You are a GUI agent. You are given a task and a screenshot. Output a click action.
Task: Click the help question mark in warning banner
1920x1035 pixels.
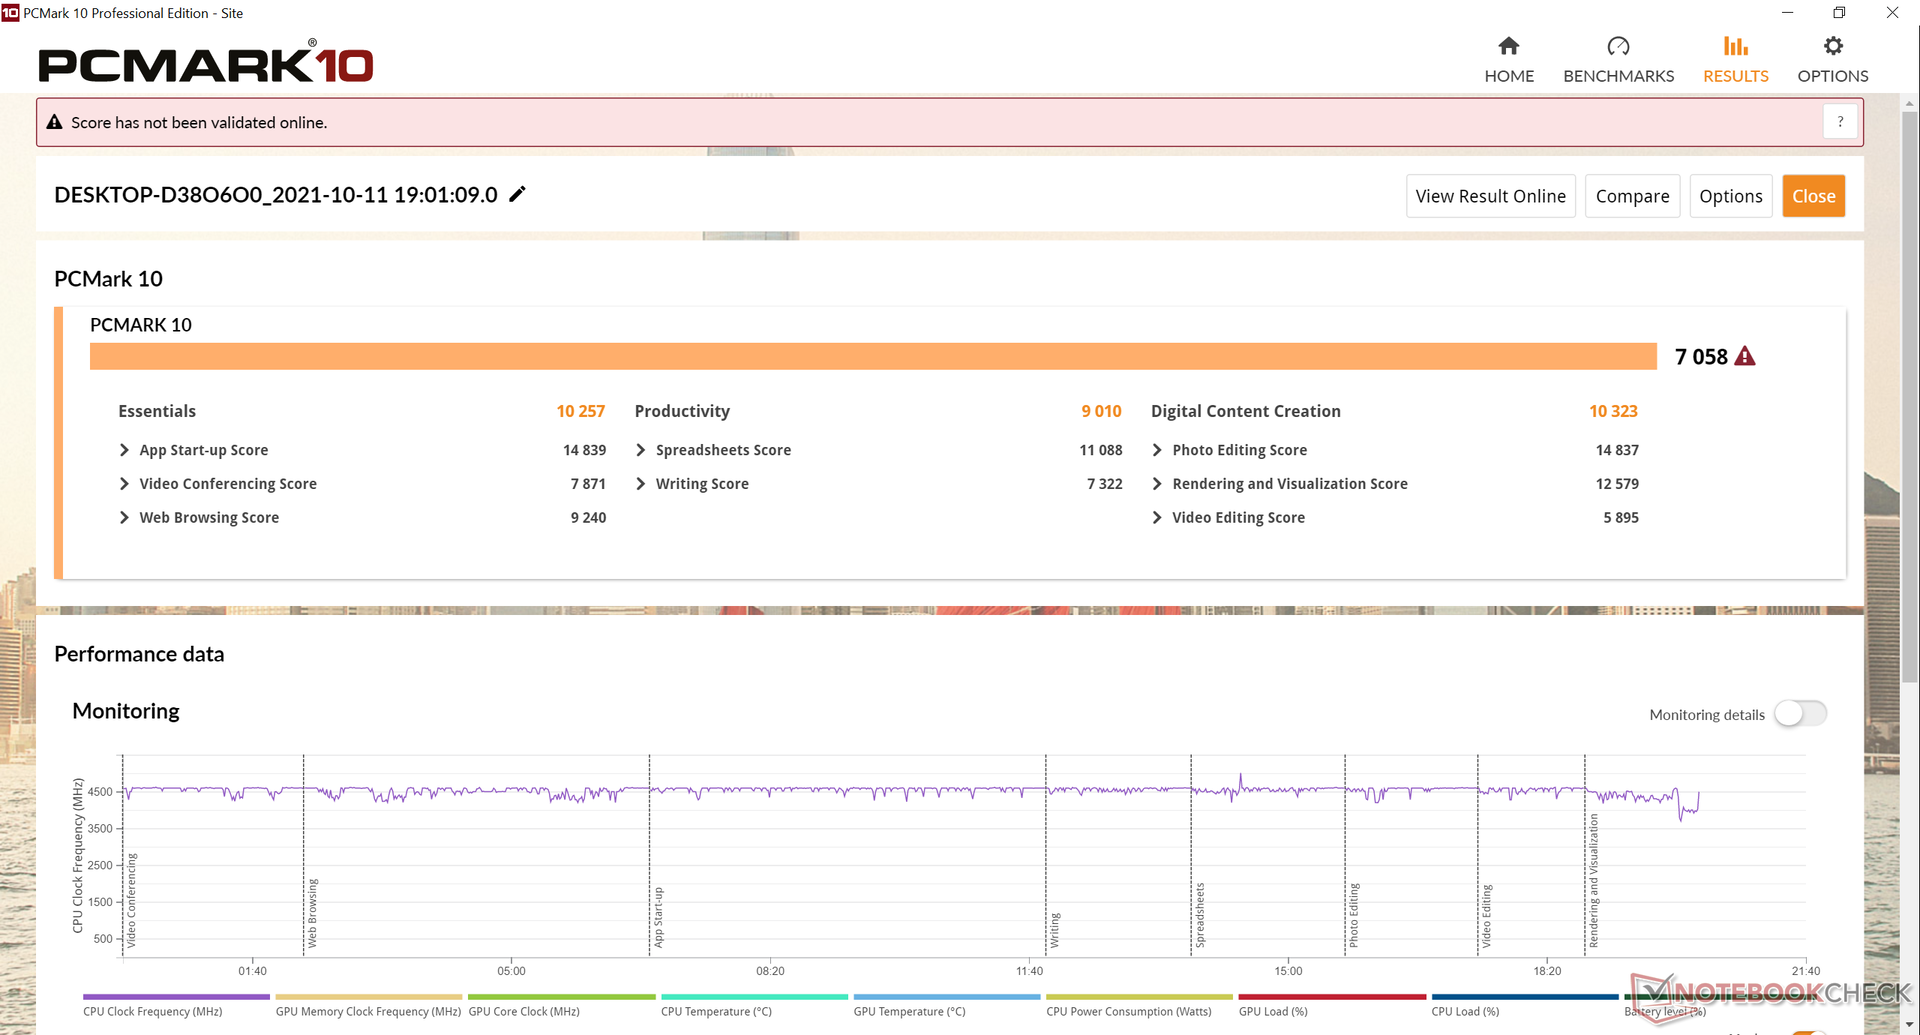[1840, 122]
